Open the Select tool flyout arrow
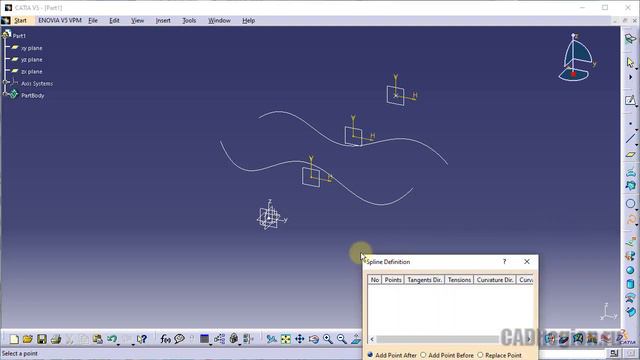The height and width of the screenshot is (360, 640). coord(636,69)
